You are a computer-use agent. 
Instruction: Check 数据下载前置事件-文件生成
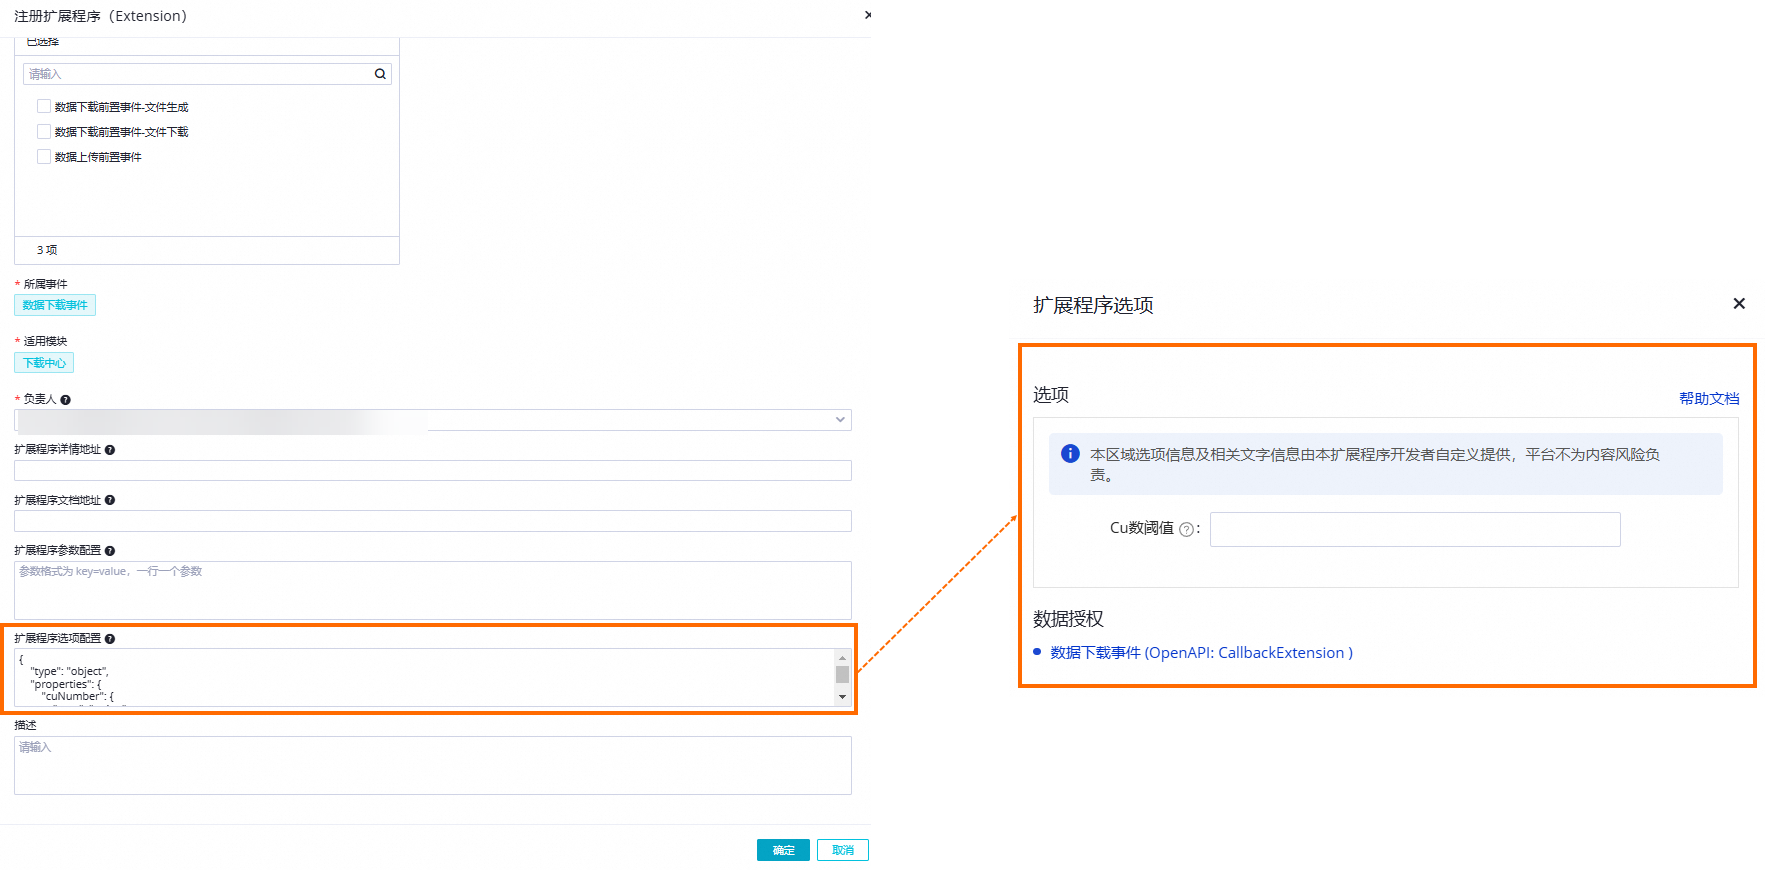pyautogui.click(x=44, y=106)
